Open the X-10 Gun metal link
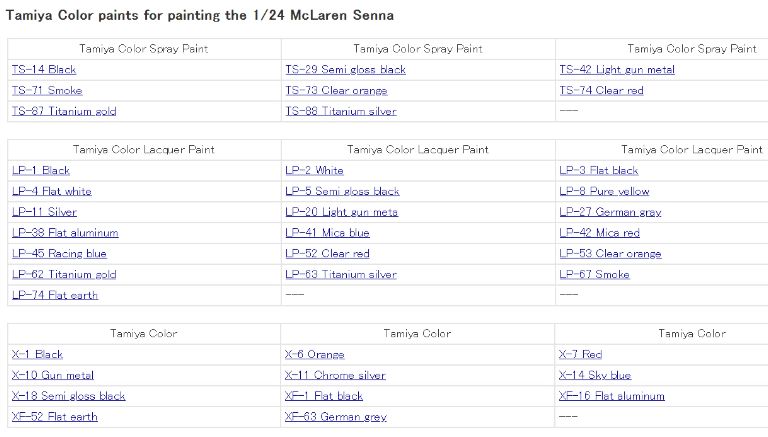This screenshot has width=768, height=437. 53,376
